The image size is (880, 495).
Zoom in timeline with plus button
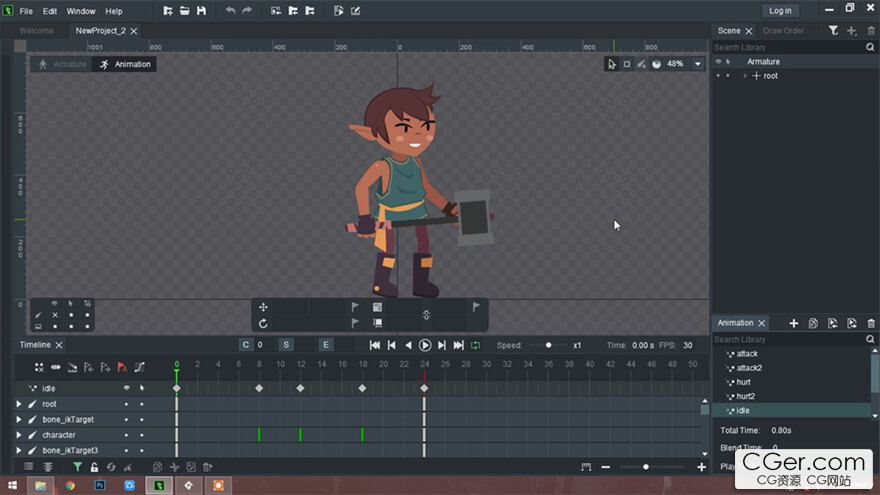(702, 467)
